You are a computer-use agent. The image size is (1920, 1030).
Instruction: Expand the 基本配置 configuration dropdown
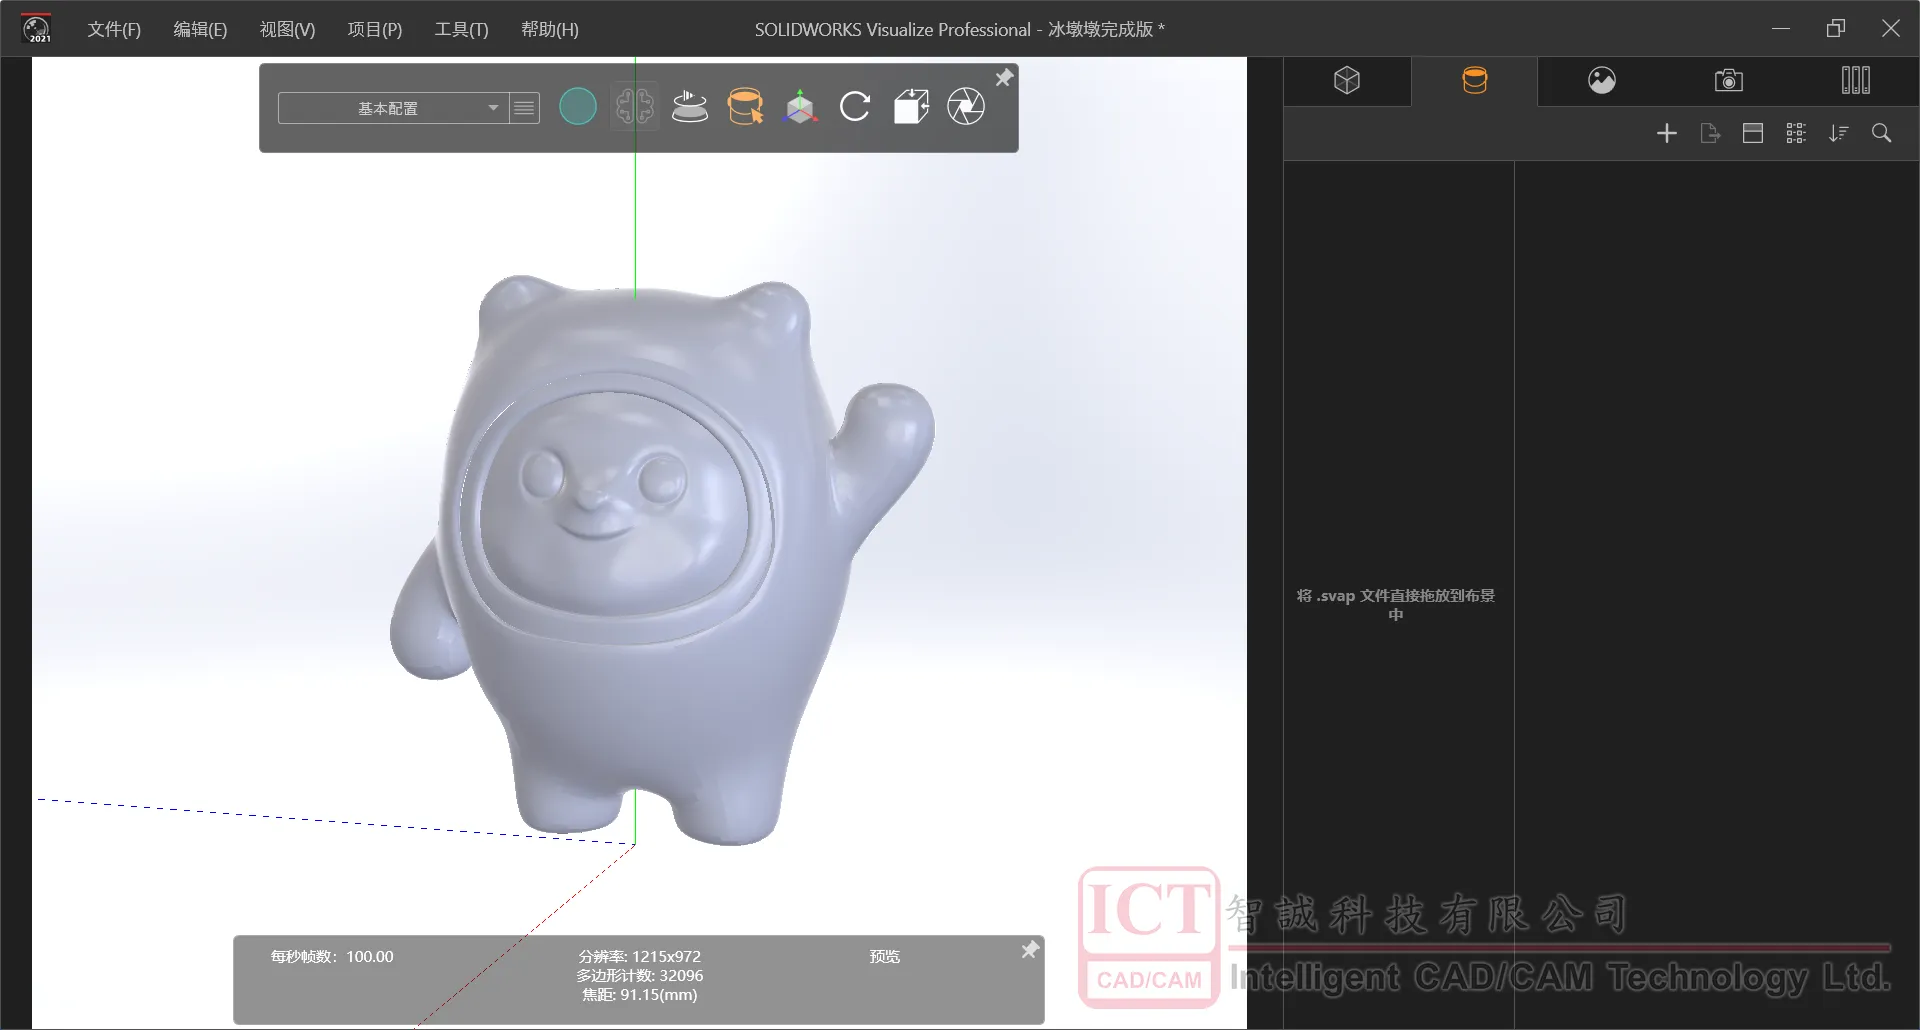coord(392,108)
